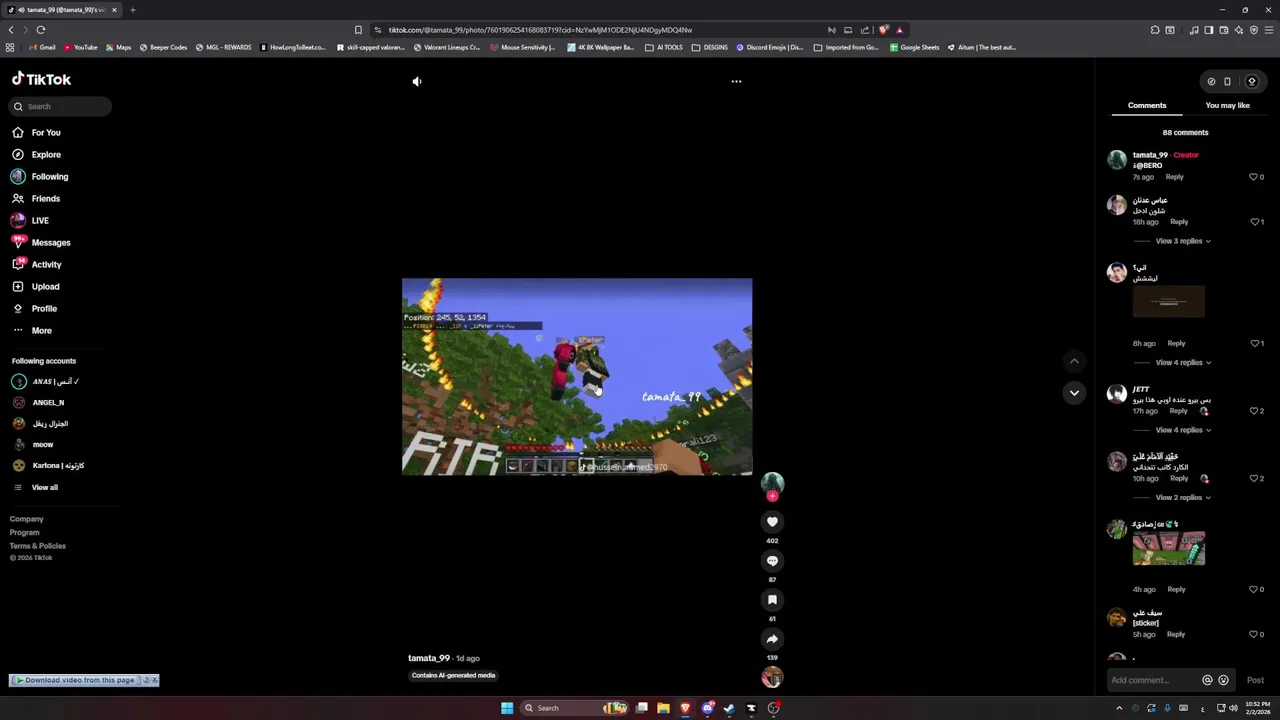Switch to the You may like tab
1280x720 pixels.
point(1227,105)
